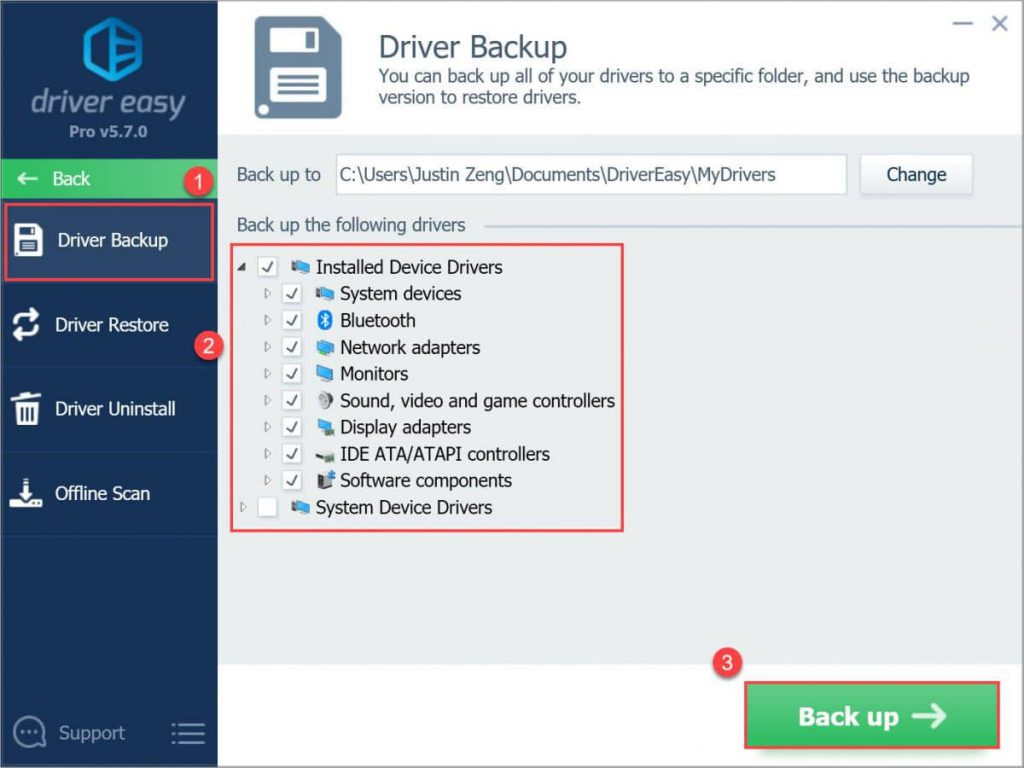Switch to Driver Restore section
1024x768 pixels.
(109, 325)
